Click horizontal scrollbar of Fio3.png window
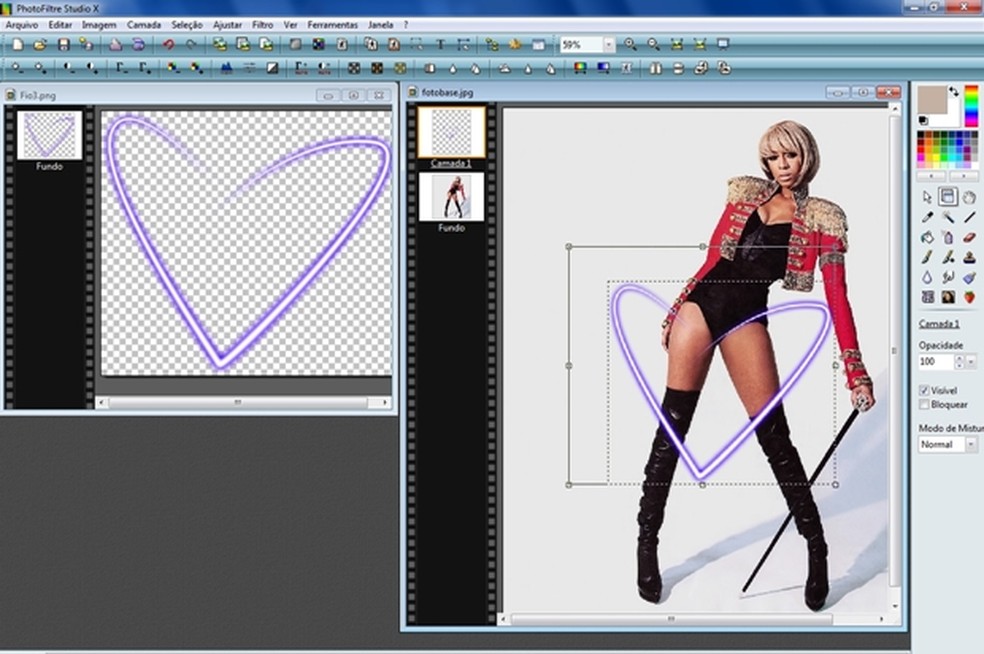This screenshot has width=984, height=654. [243, 402]
